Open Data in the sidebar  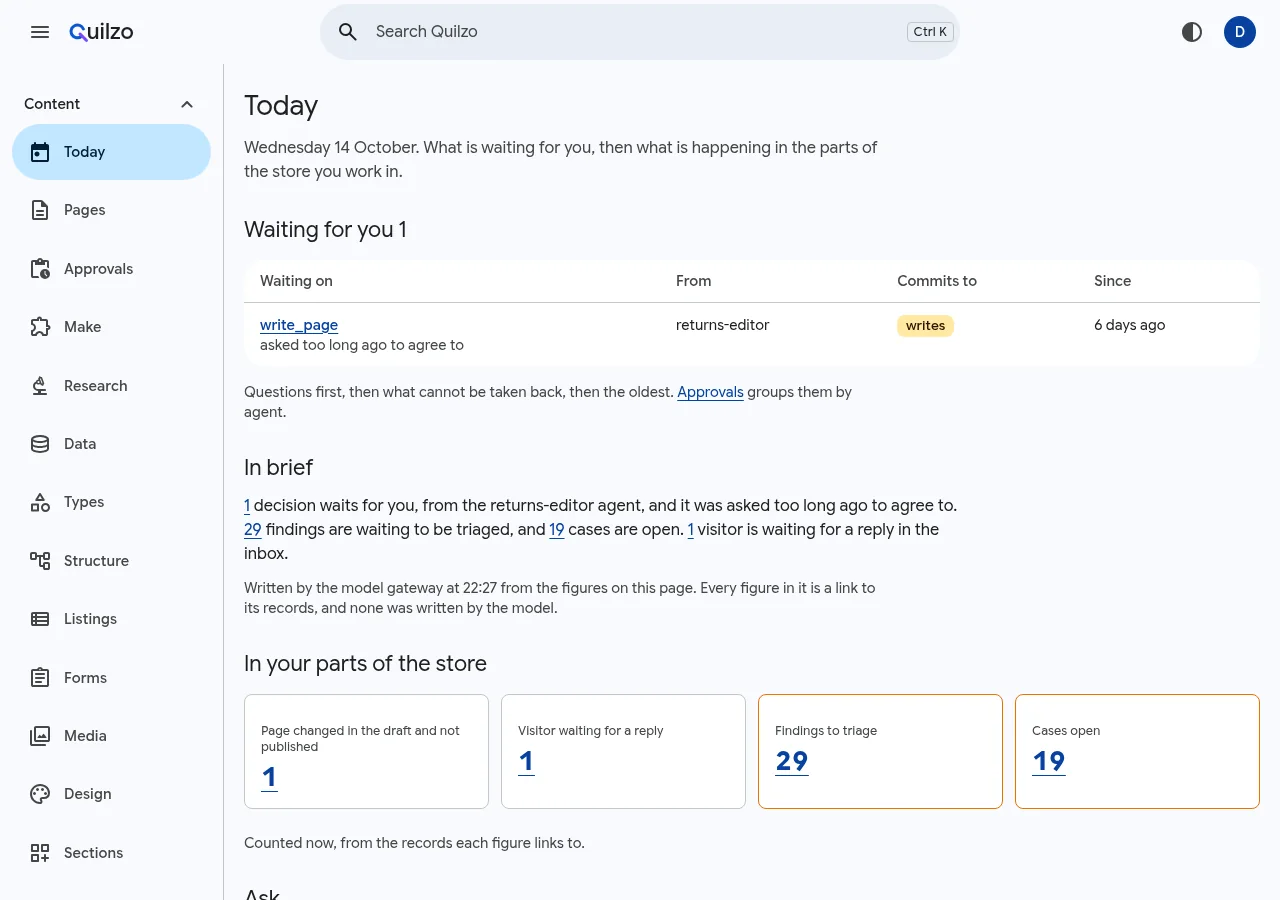(x=111, y=444)
